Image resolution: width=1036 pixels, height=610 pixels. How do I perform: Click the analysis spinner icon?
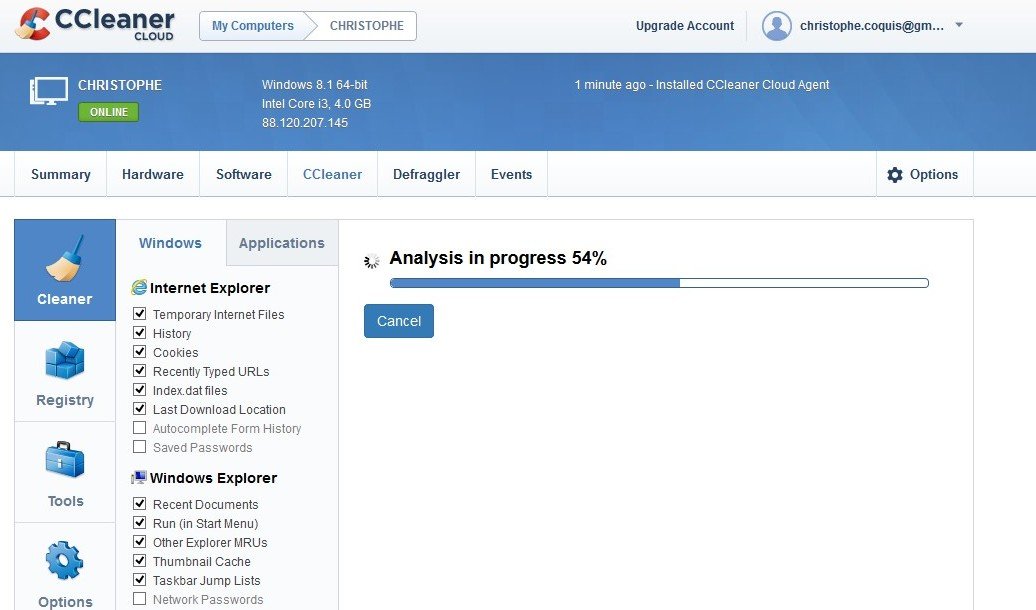coord(372,261)
